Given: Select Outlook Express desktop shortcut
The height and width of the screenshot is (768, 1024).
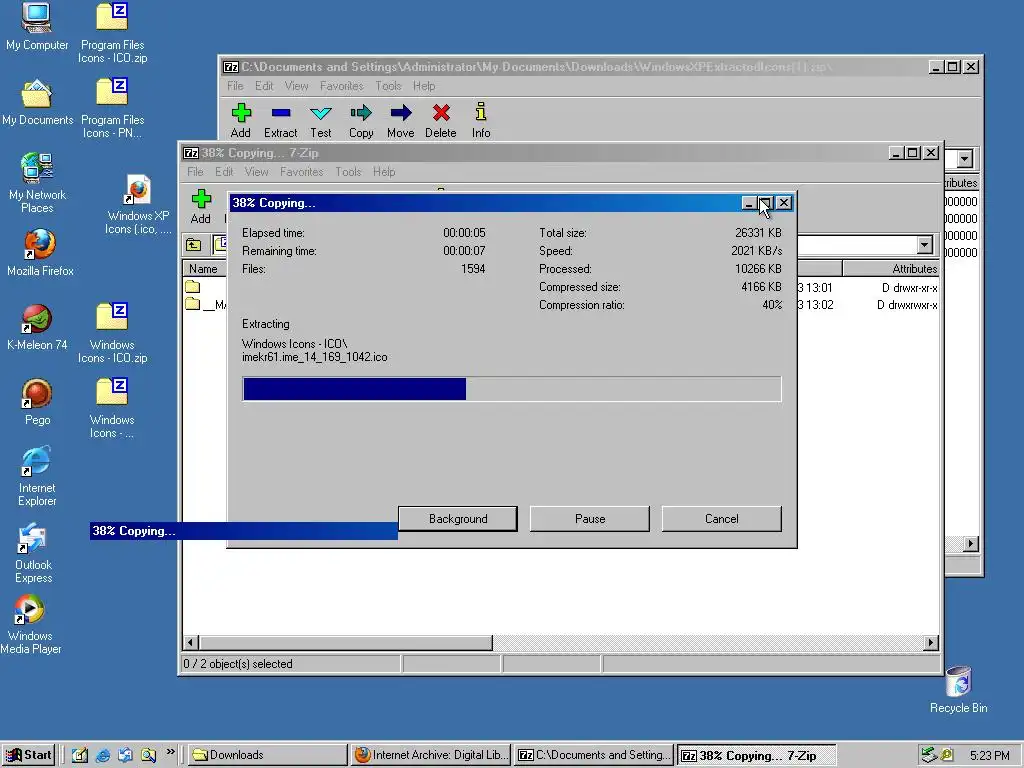Looking at the screenshot, I should pos(33,552).
